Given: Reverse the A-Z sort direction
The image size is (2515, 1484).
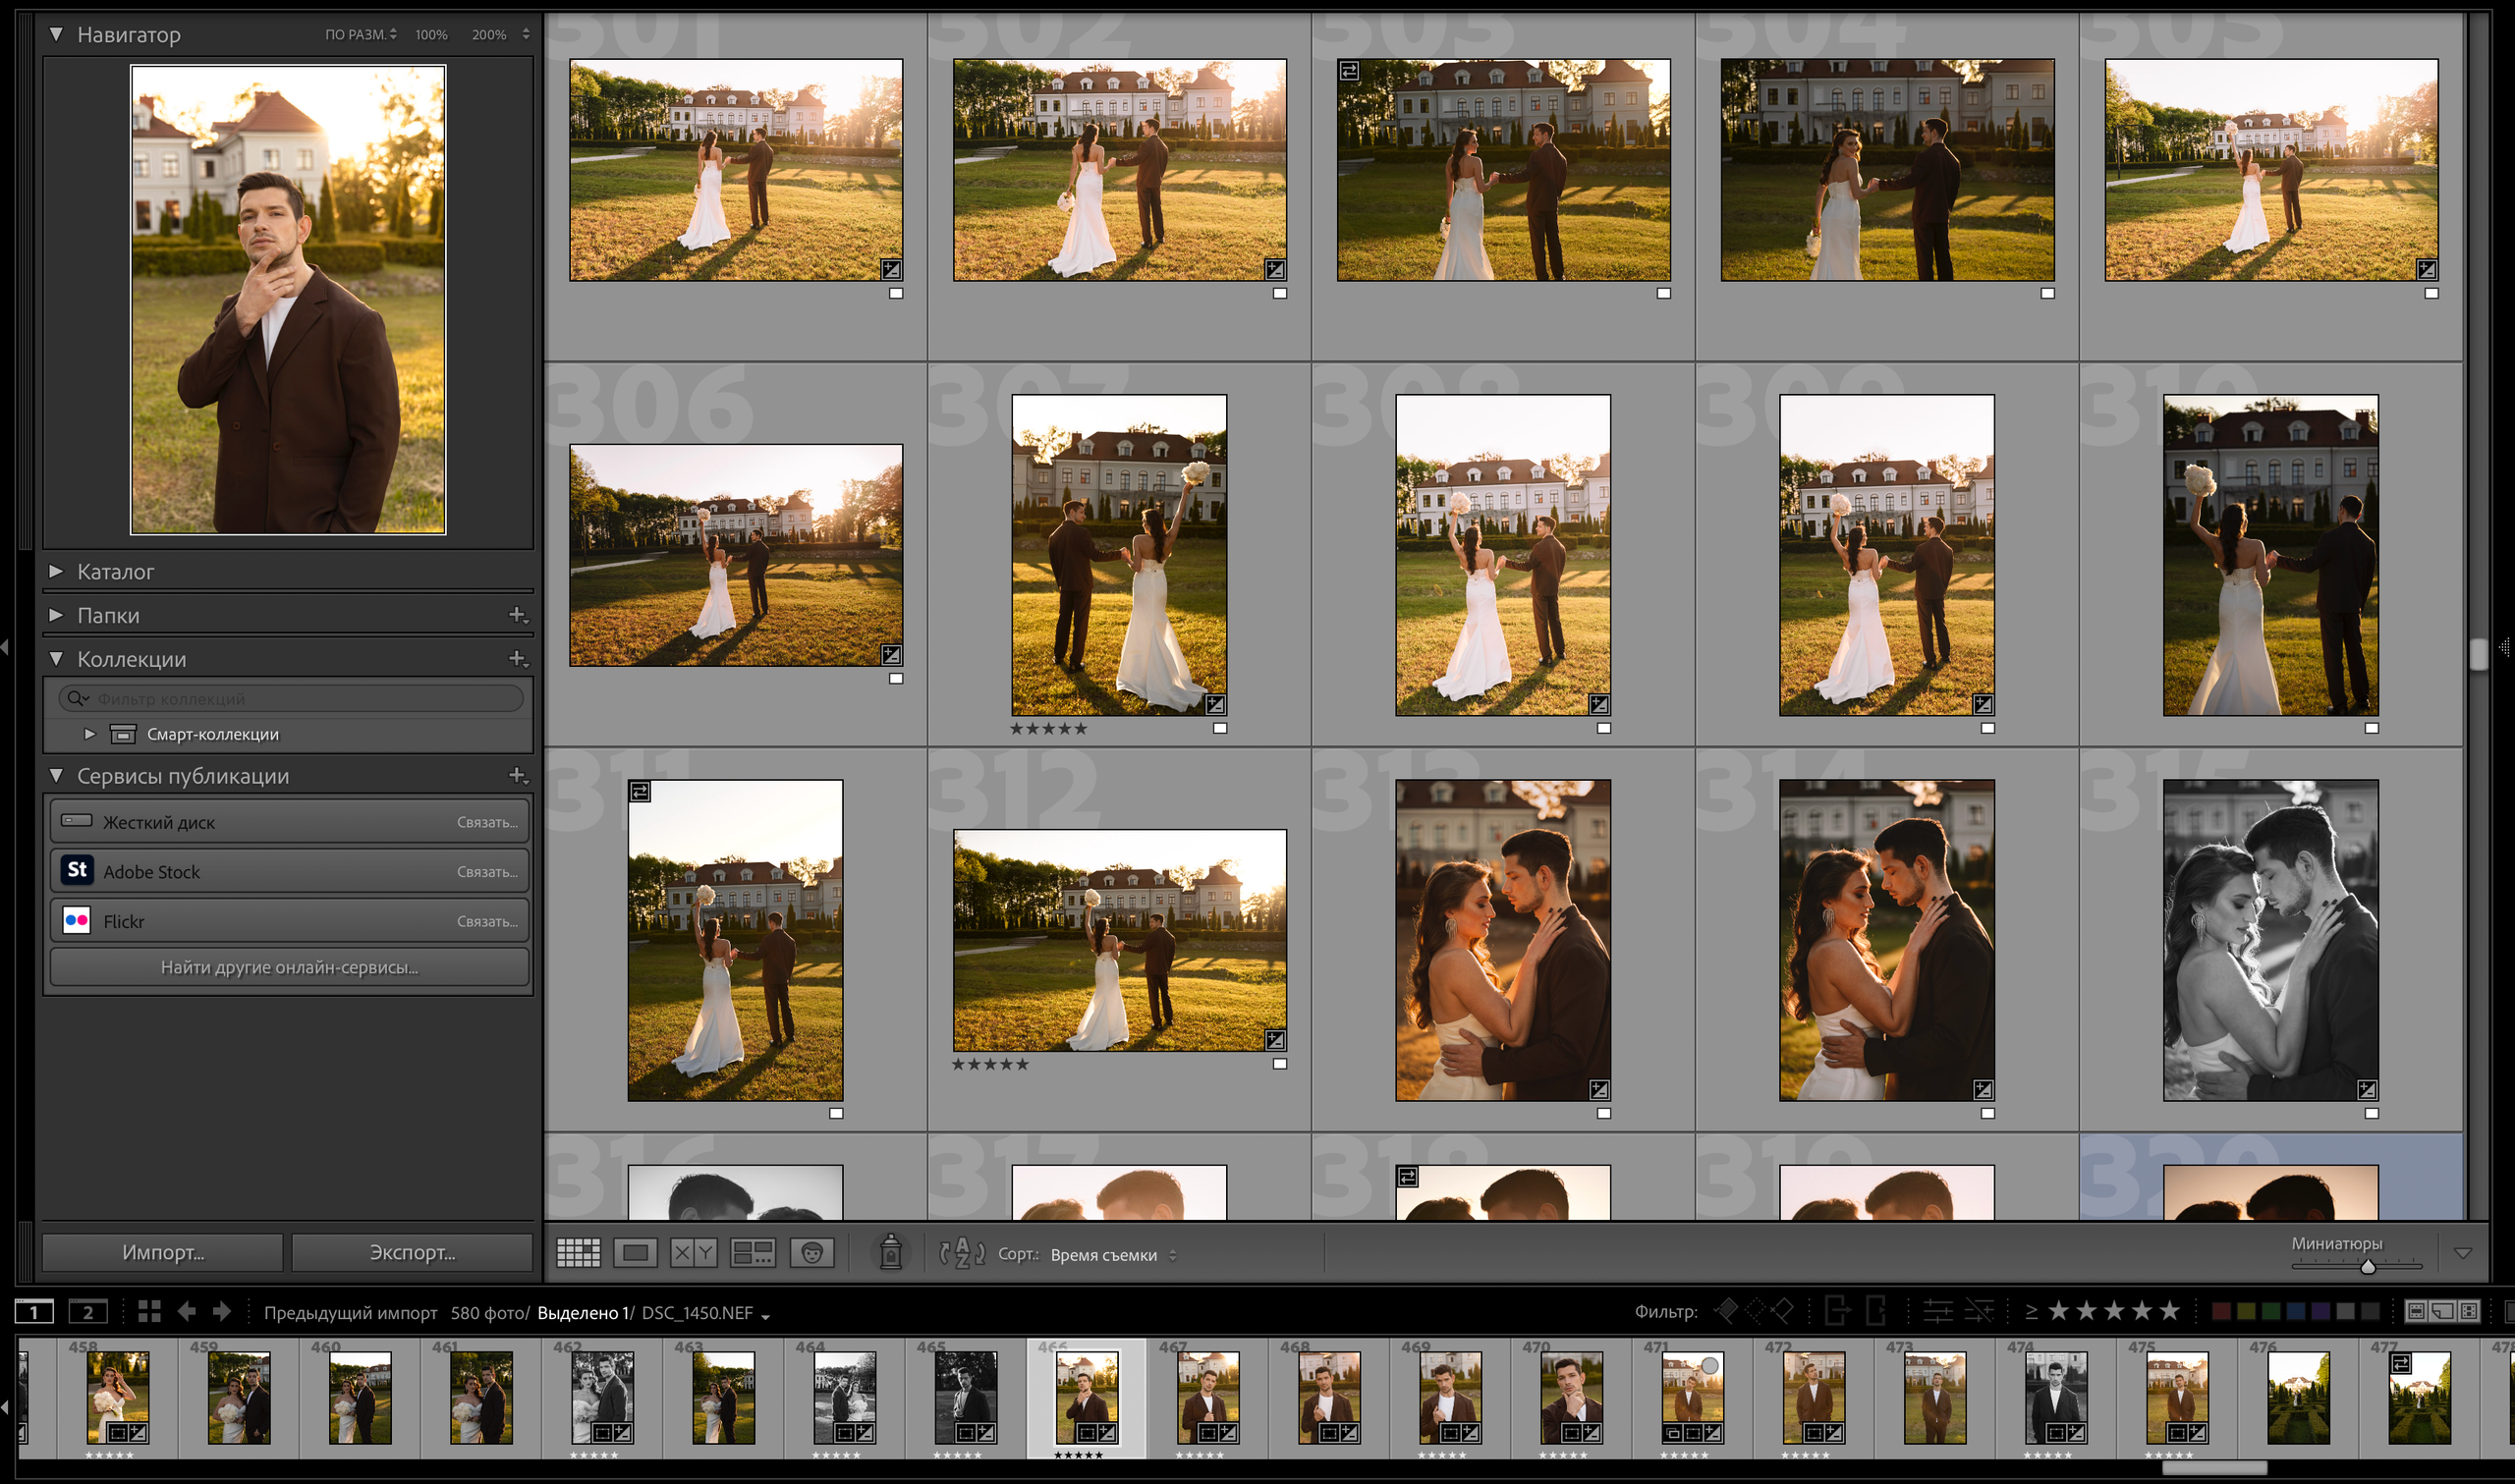Looking at the screenshot, I should tap(961, 1253).
